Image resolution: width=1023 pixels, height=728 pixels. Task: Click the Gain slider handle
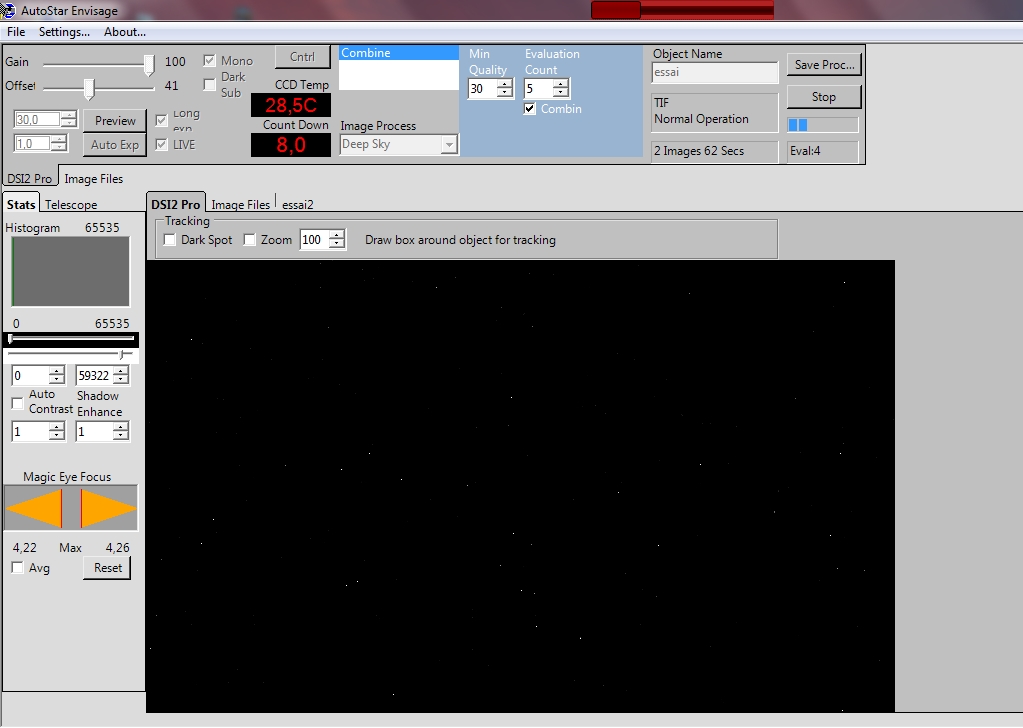pyautogui.click(x=149, y=64)
